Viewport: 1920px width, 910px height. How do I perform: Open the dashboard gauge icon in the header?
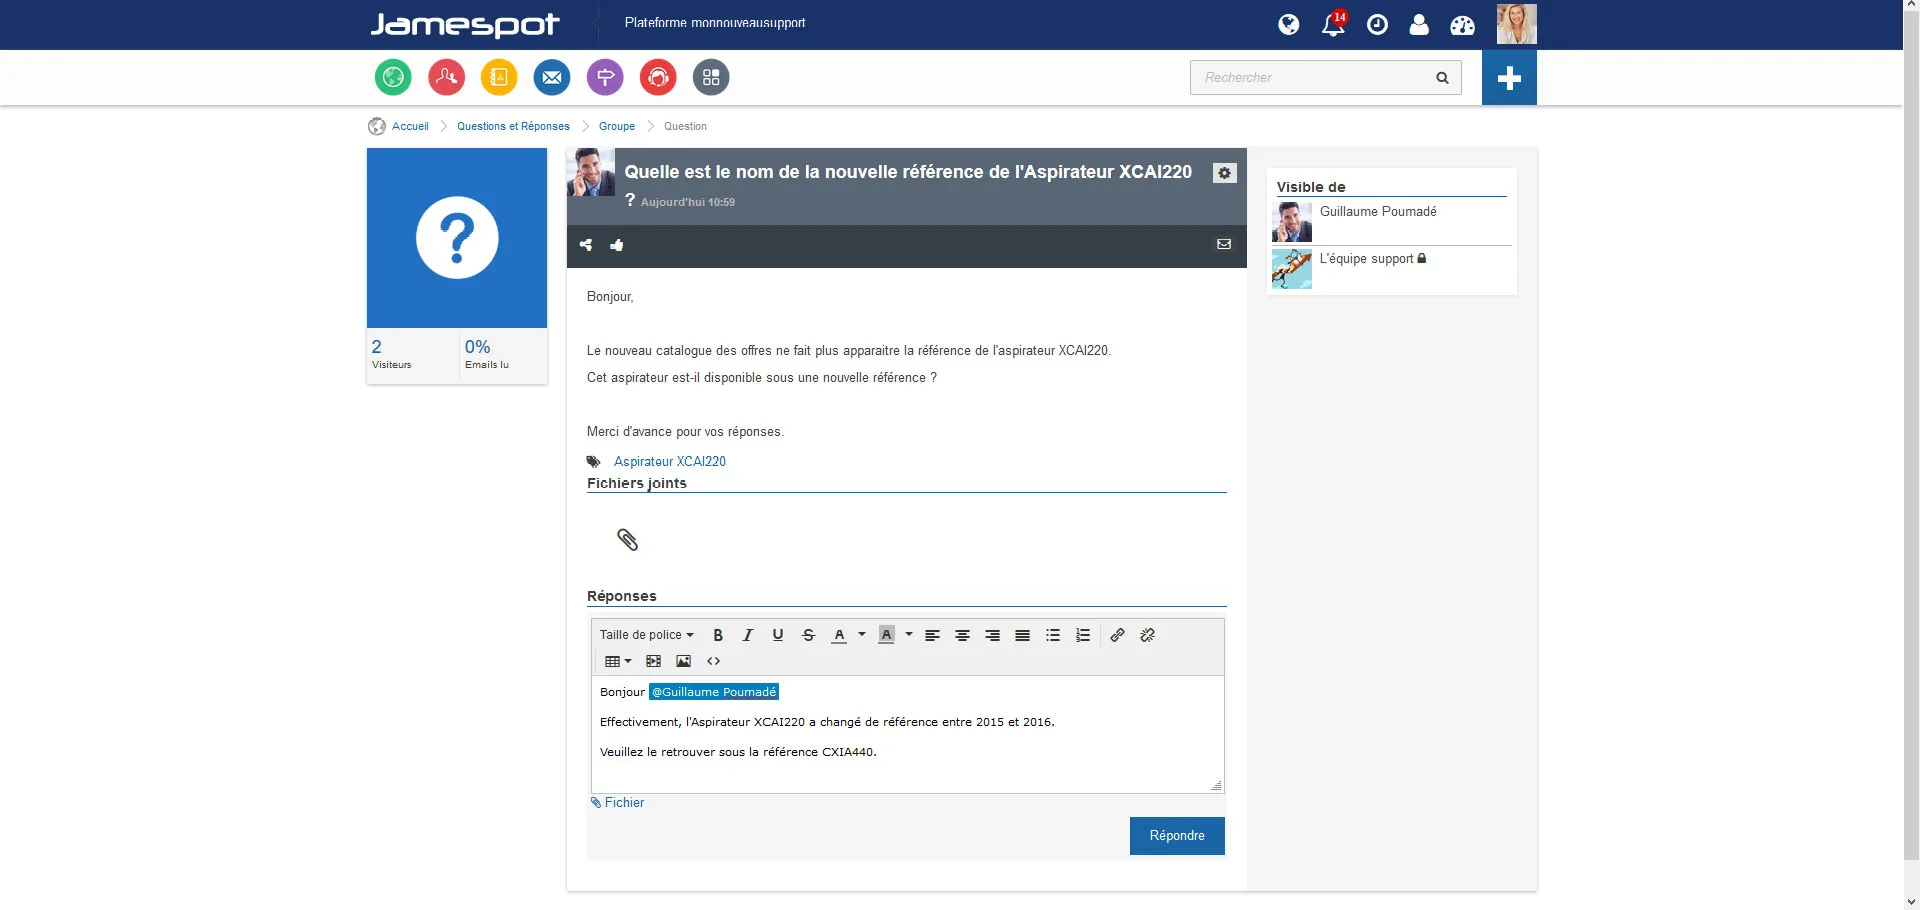coord(1462,25)
